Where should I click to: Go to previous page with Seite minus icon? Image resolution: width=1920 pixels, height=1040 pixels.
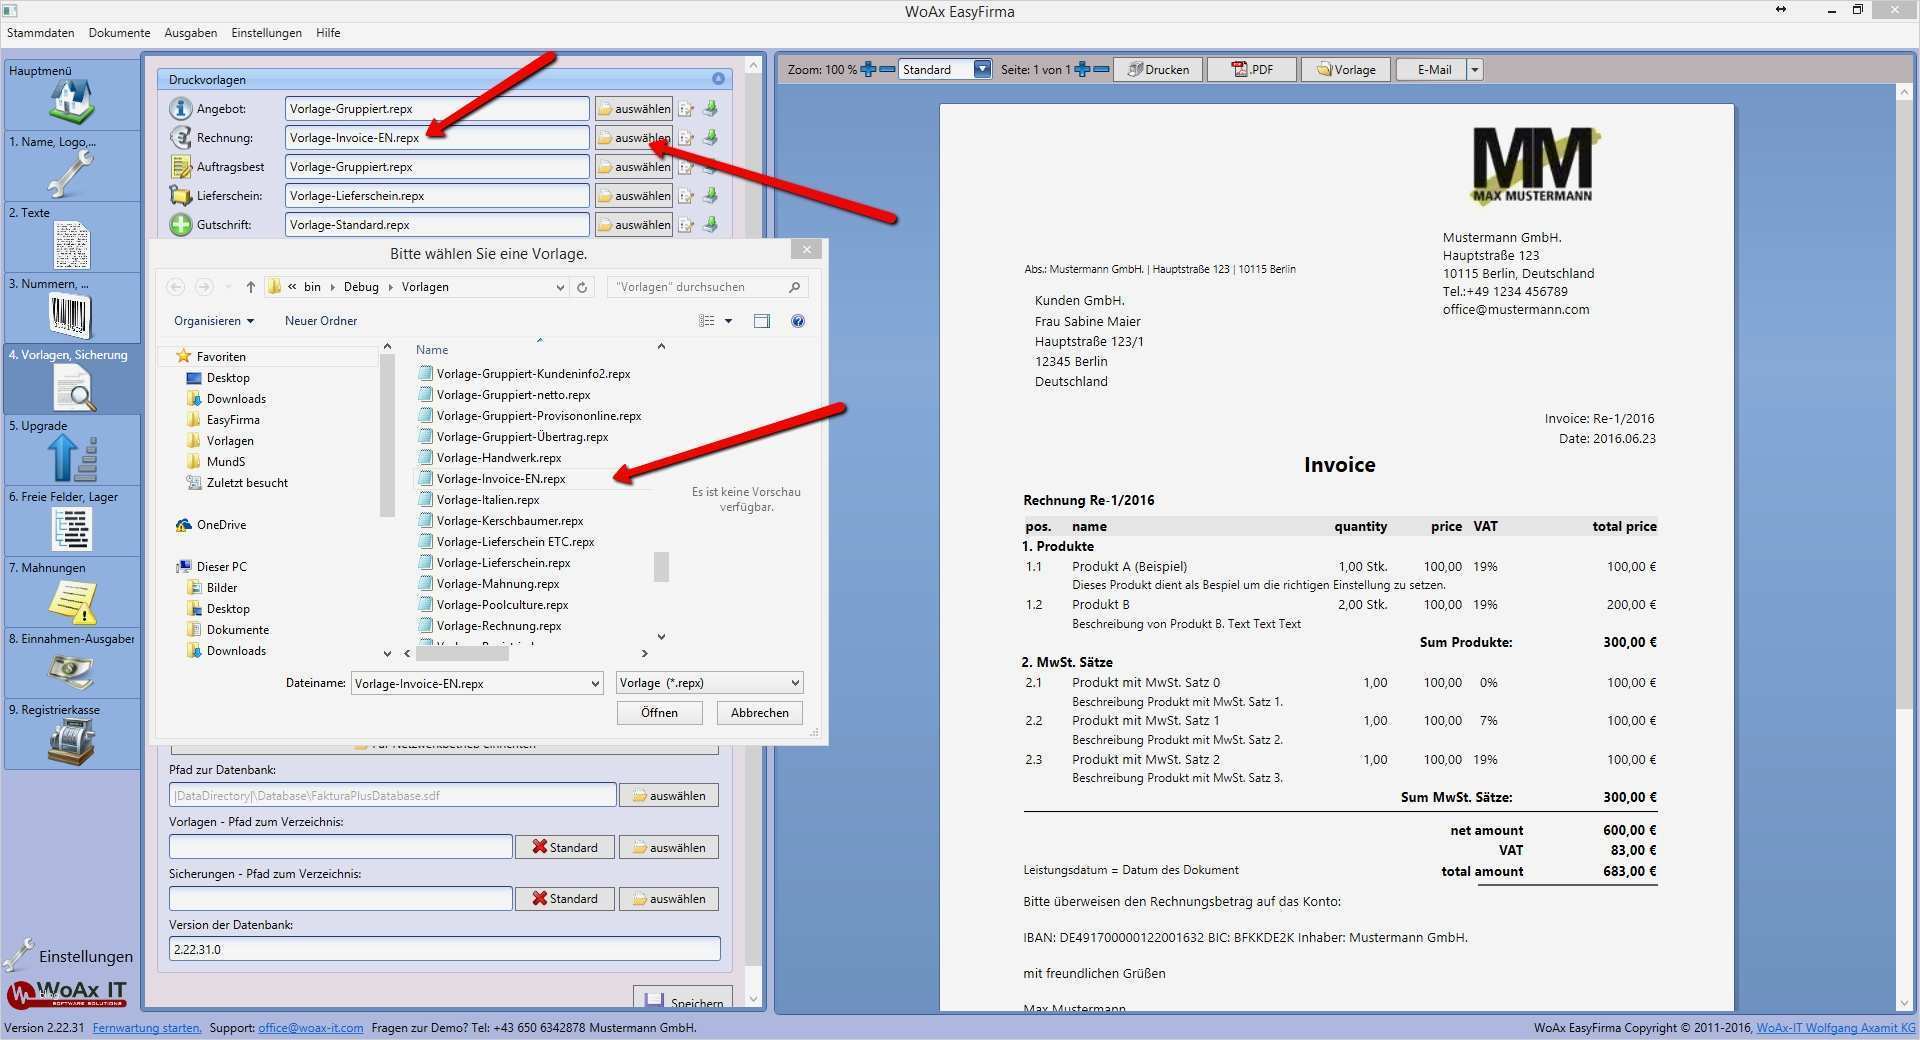coord(1101,69)
